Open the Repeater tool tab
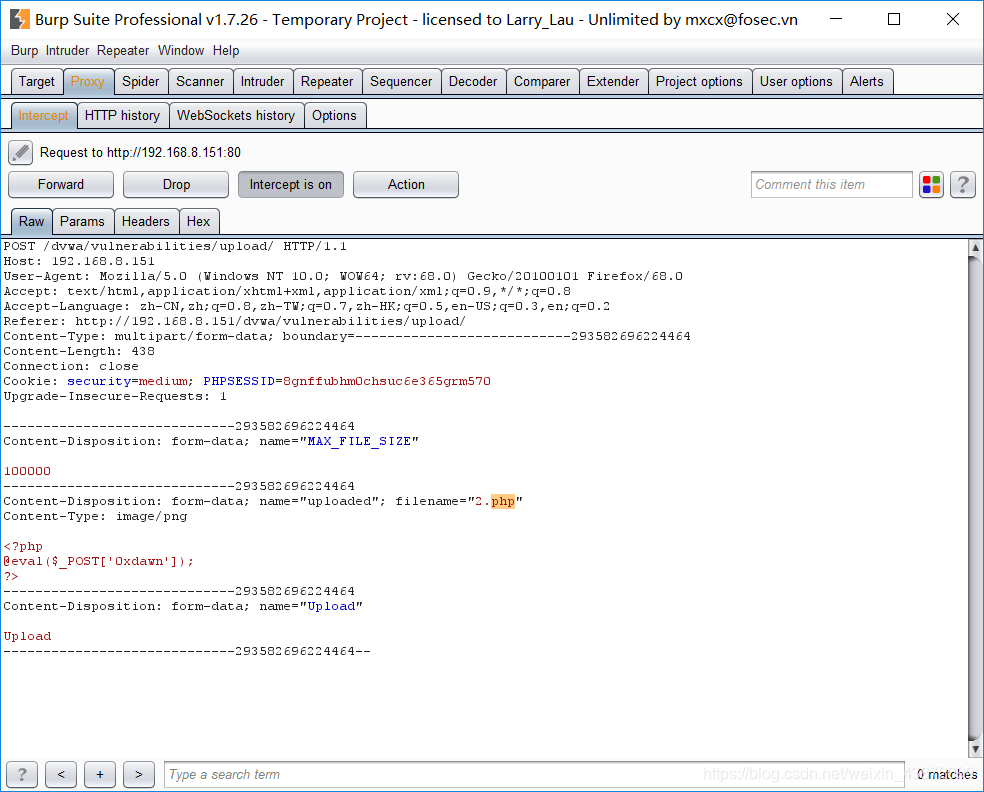Viewport: 984px width, 792px height. click(327, 82)
